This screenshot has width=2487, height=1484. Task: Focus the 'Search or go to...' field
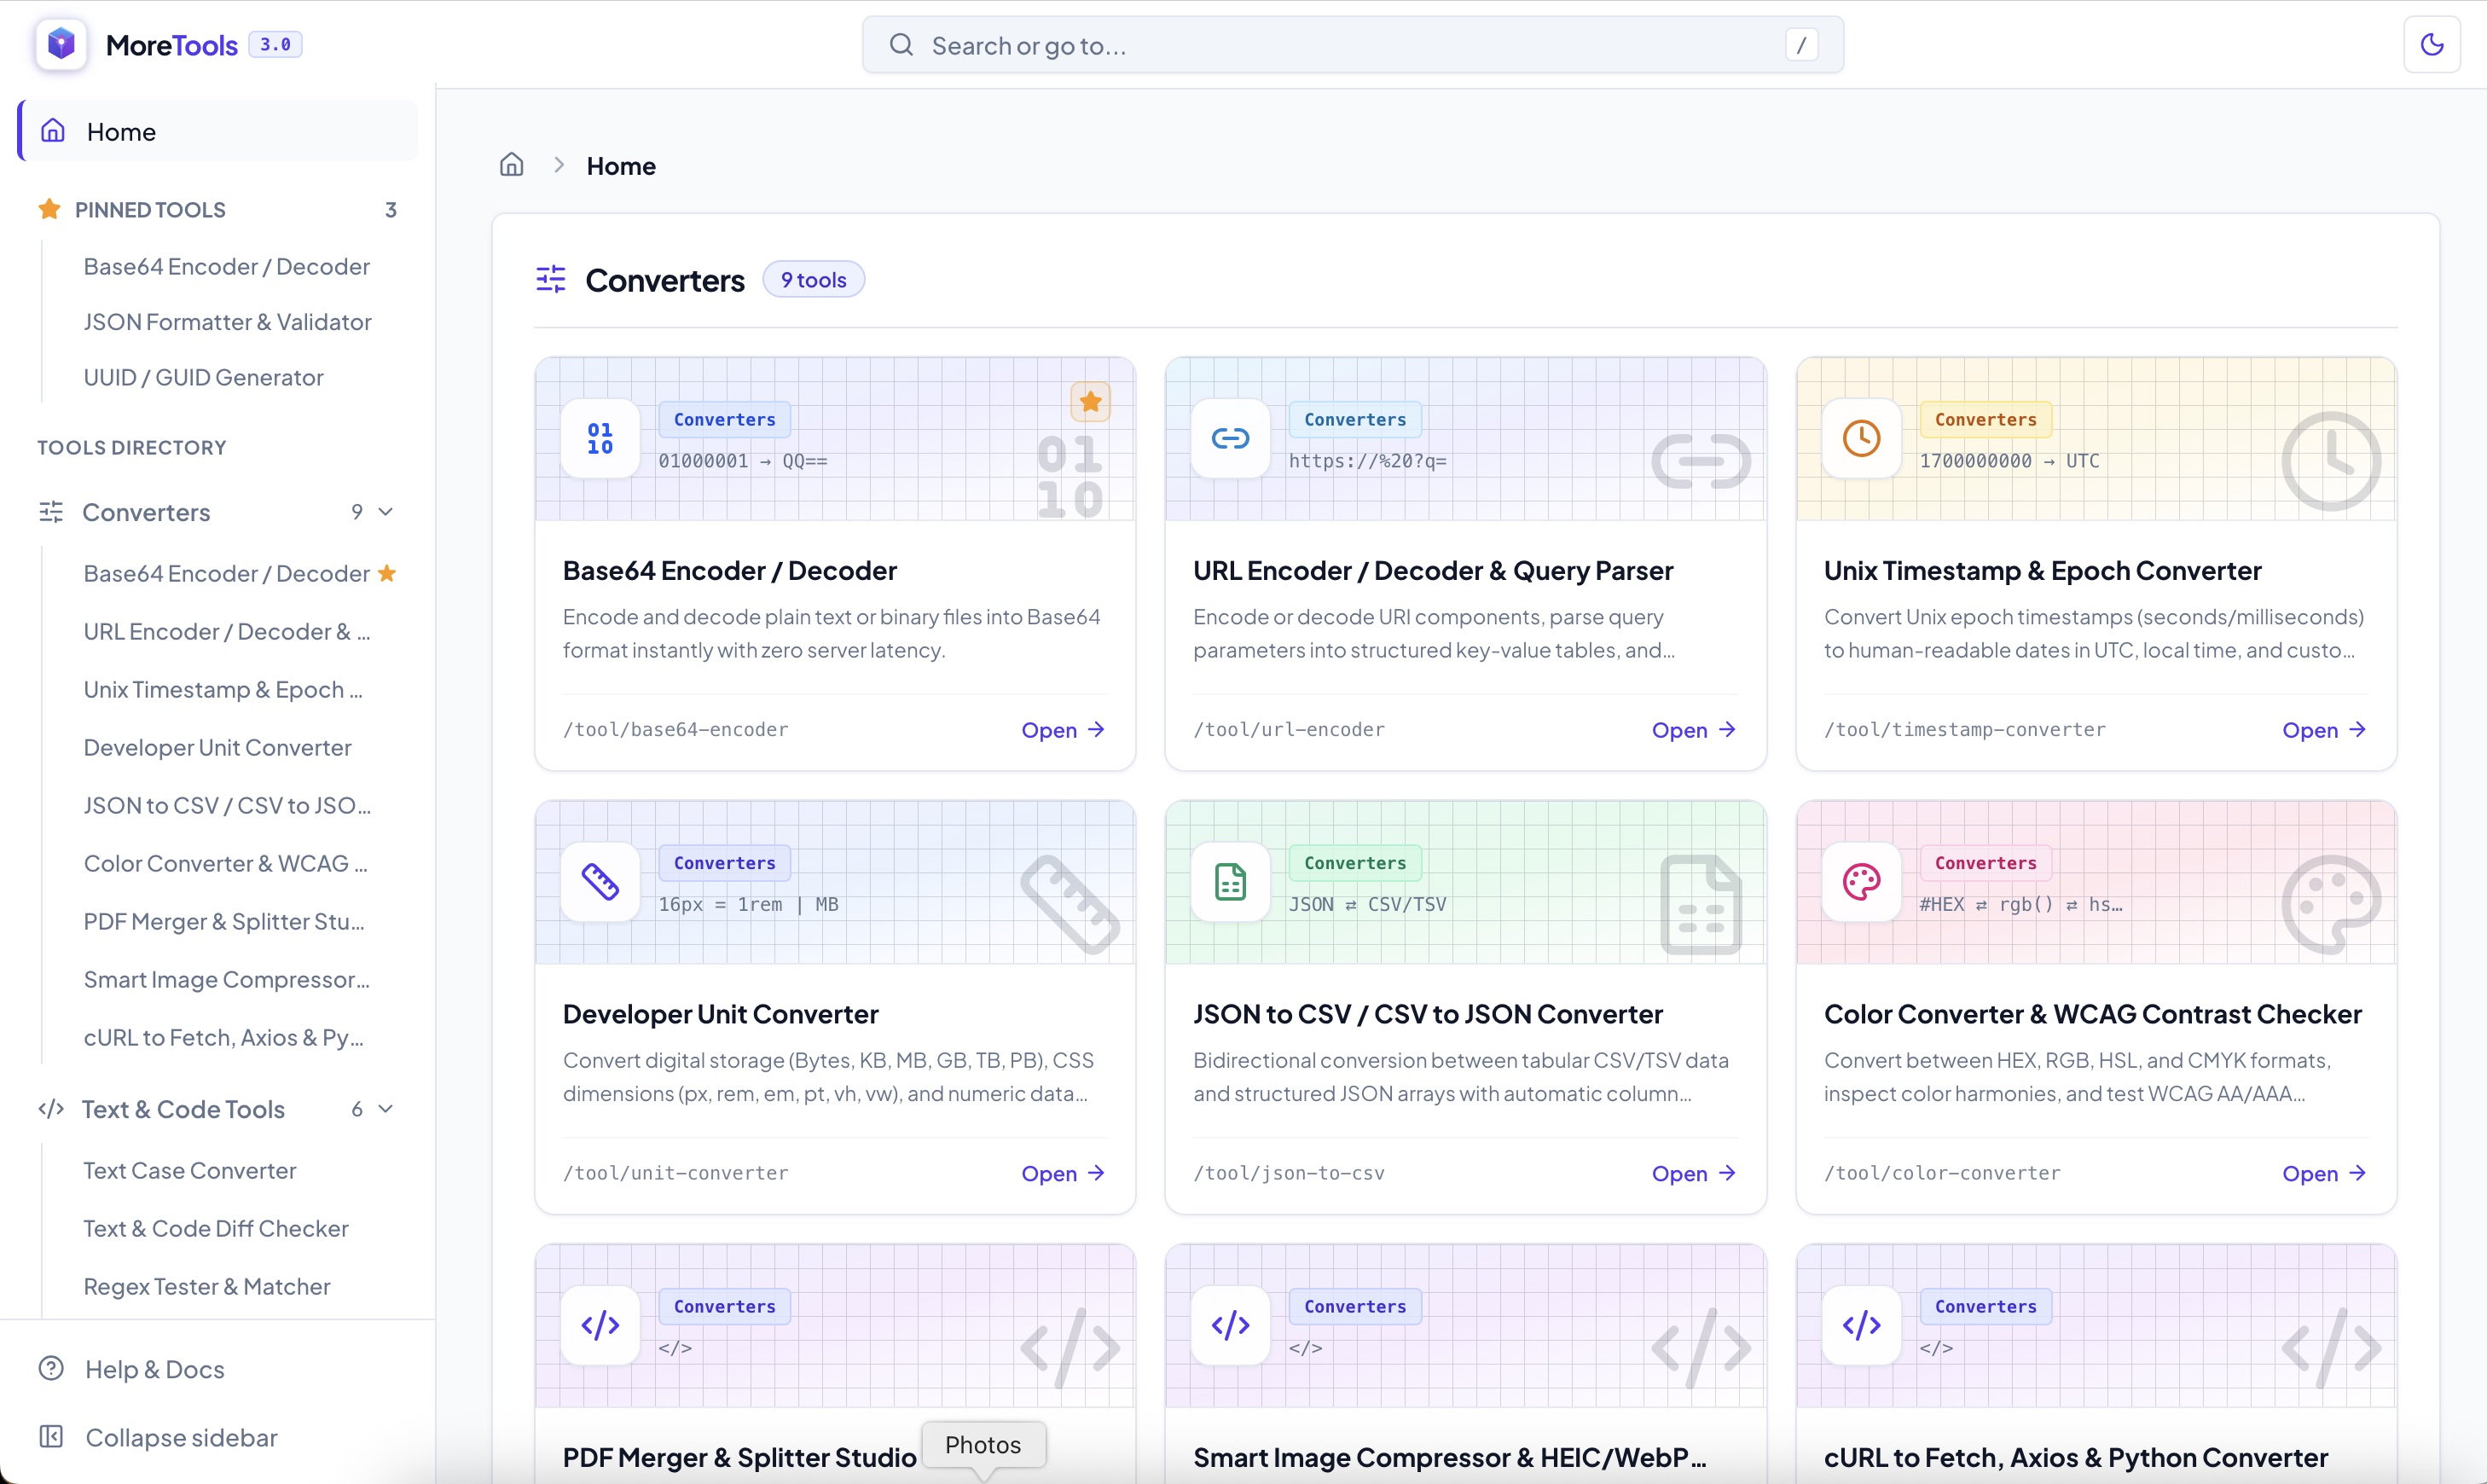click(1352, 45)
